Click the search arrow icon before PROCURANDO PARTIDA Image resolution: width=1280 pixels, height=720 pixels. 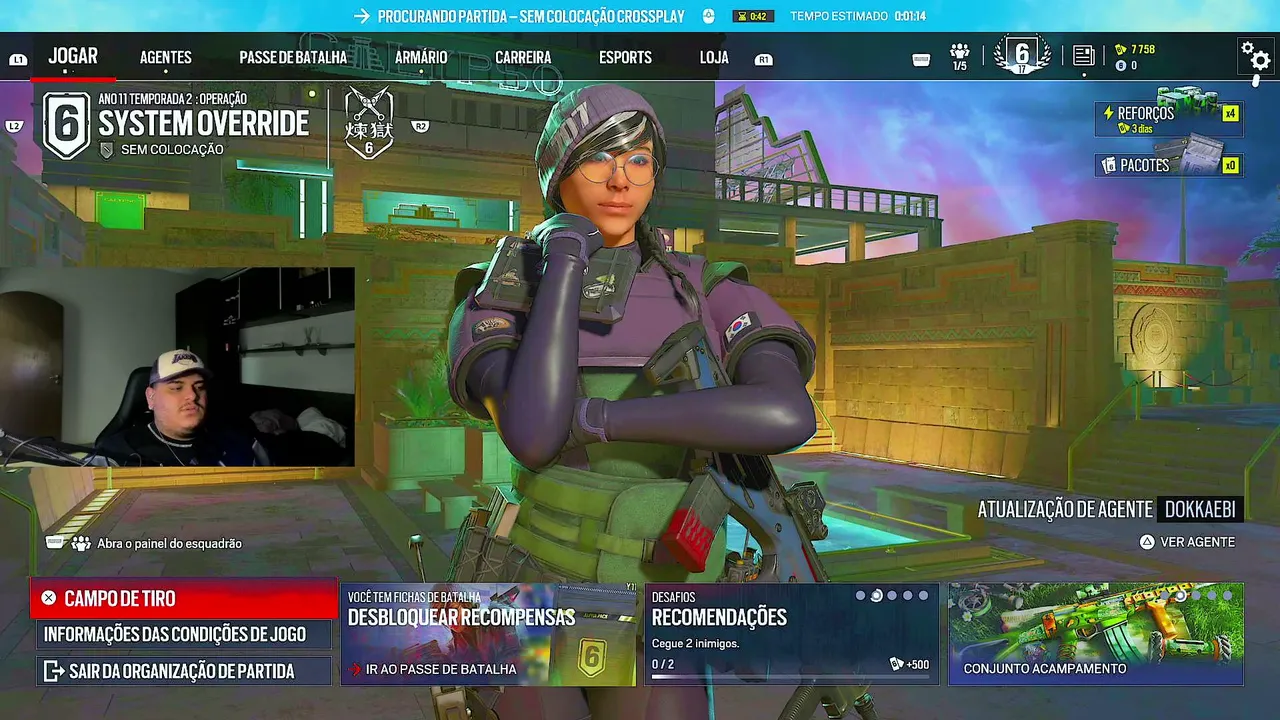(361, 16)
